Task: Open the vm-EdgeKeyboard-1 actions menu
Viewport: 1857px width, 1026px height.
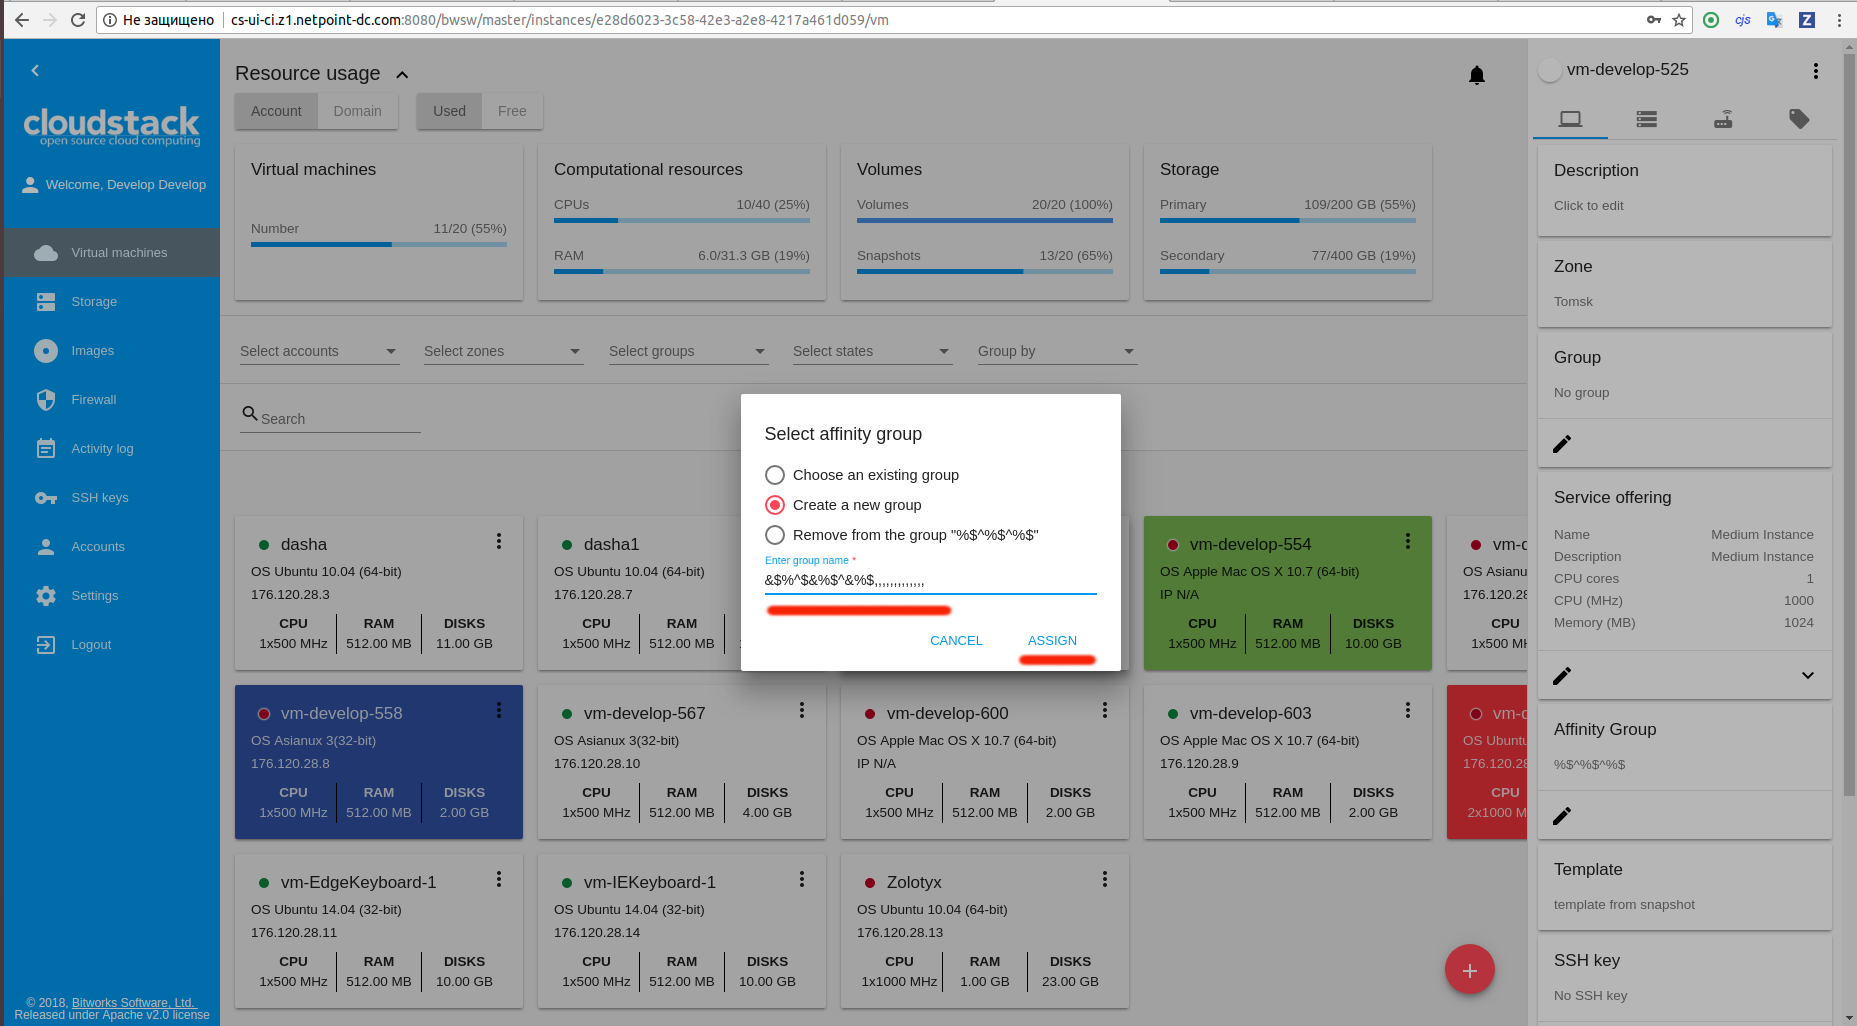Action: tap(498, 879)
